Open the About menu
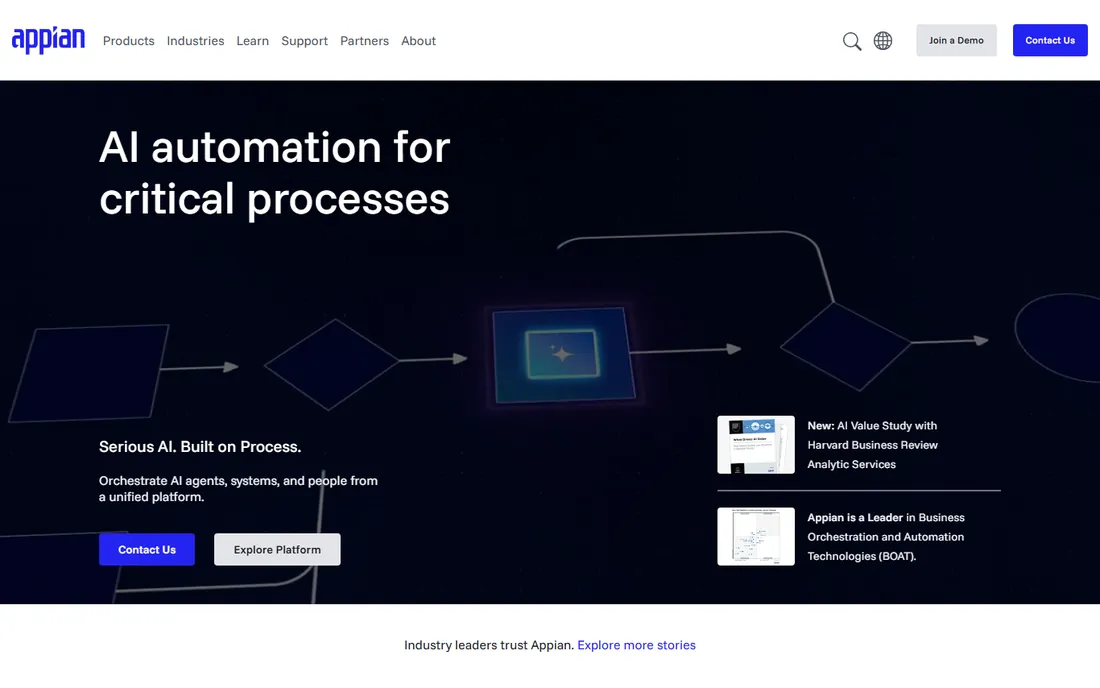1100x688 pixels. (x=418, y=41)
